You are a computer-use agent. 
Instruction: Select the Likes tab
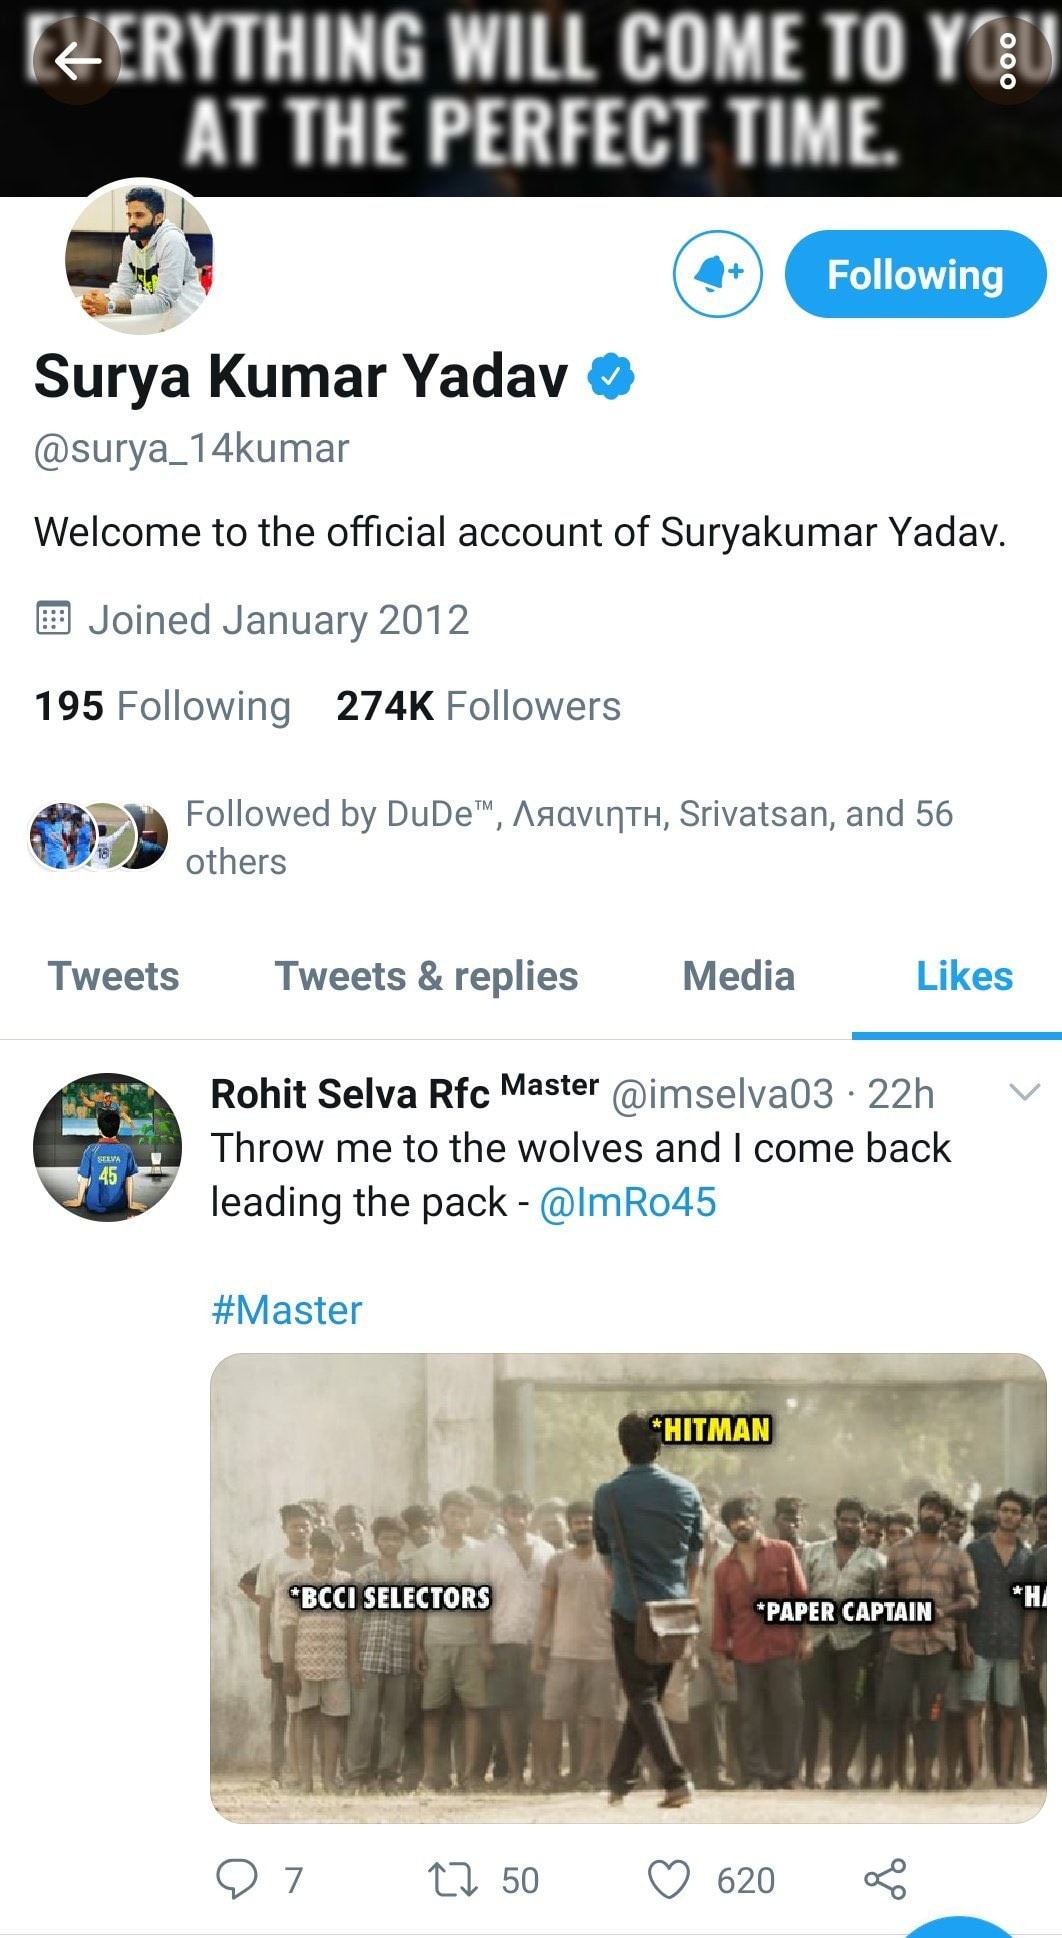[x=964, y=976]
